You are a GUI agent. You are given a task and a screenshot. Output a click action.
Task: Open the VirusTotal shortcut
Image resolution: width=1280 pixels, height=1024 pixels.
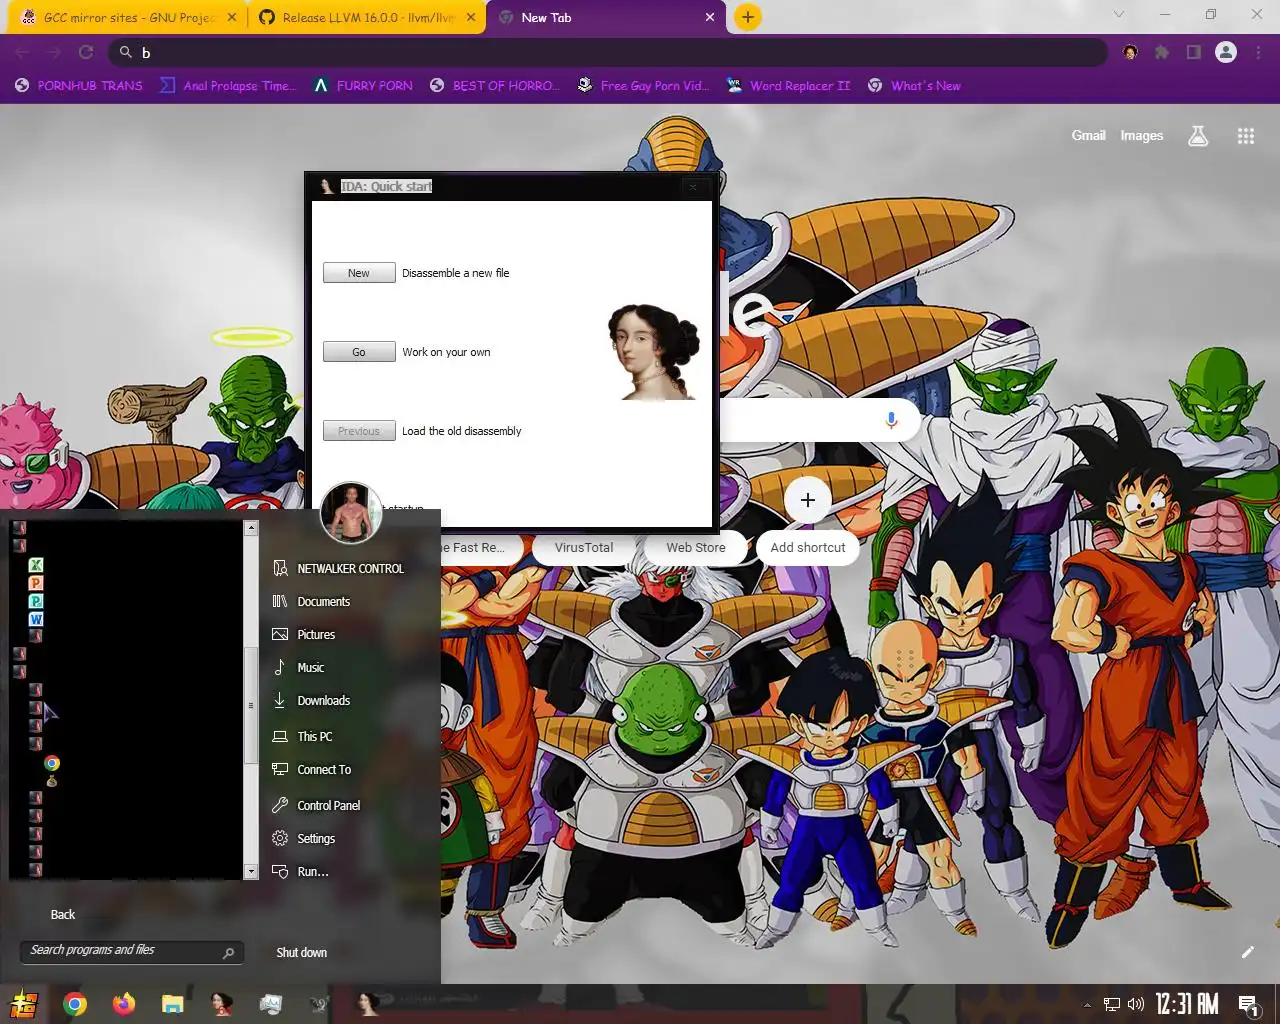point(584,547)
